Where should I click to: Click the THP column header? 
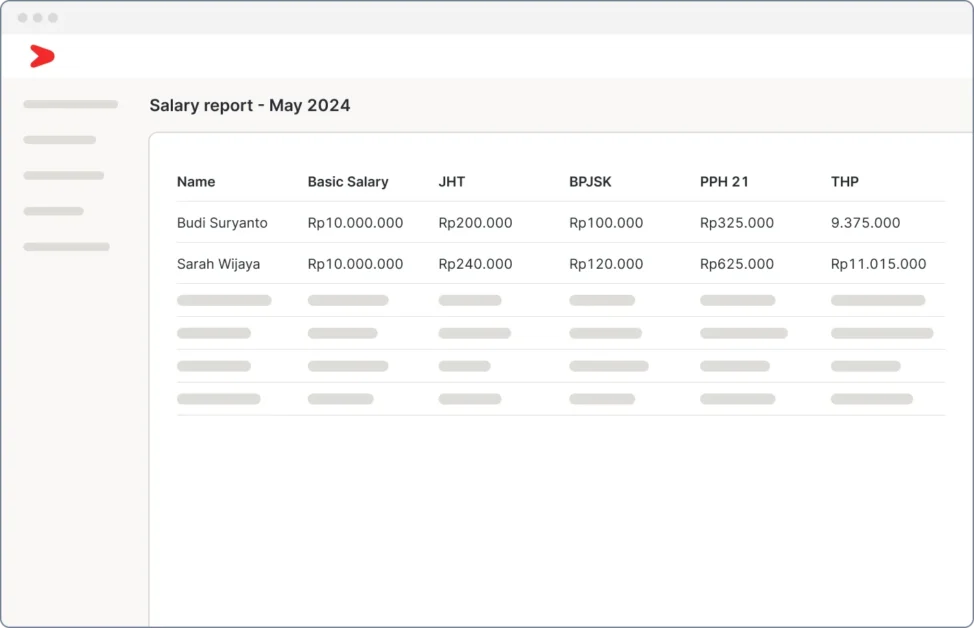[x=844, y=182]
